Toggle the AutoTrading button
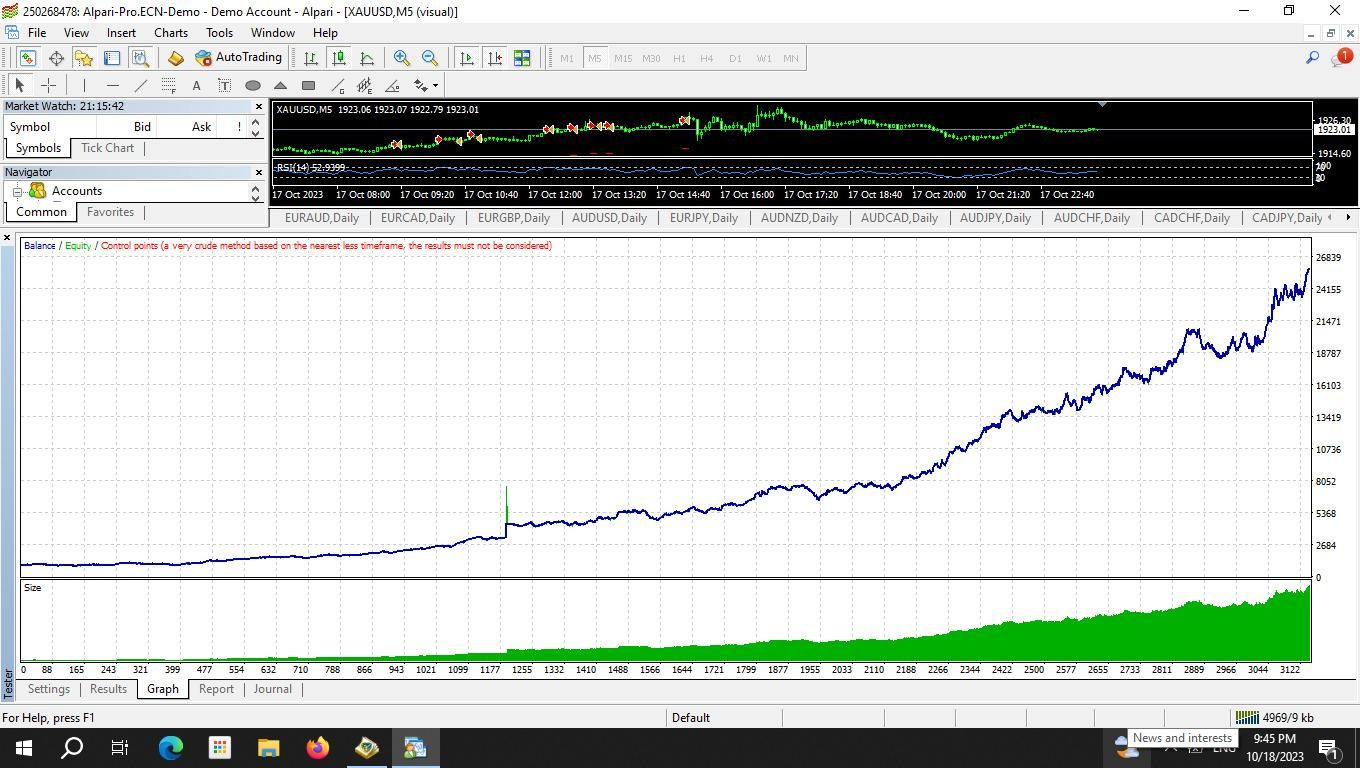This screenshot has height=768, width=1360. pos(238,58)
